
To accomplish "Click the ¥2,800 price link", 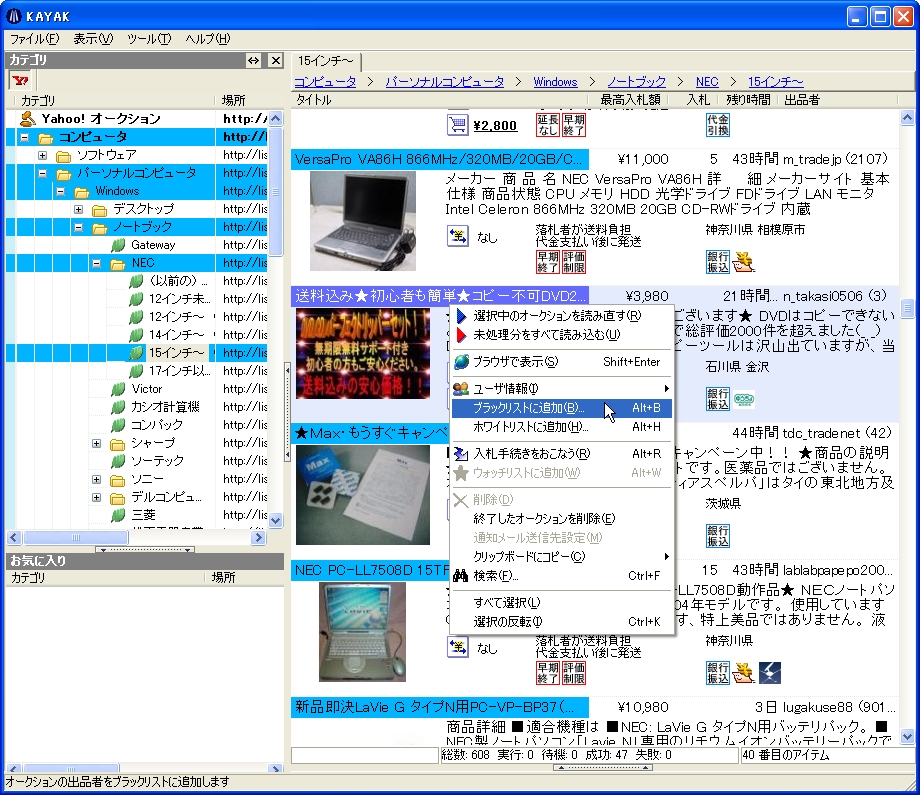I will click(495, 125).
